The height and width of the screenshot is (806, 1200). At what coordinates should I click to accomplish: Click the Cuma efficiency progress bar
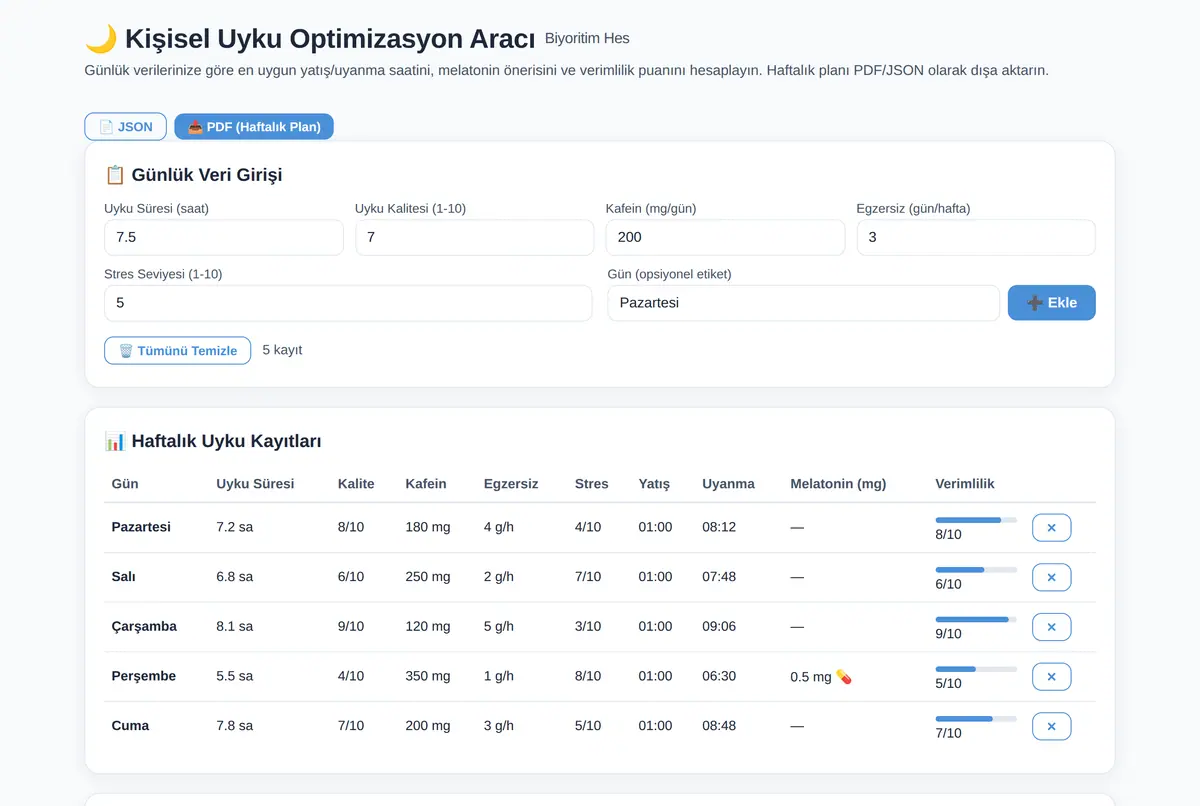(976, 719)
